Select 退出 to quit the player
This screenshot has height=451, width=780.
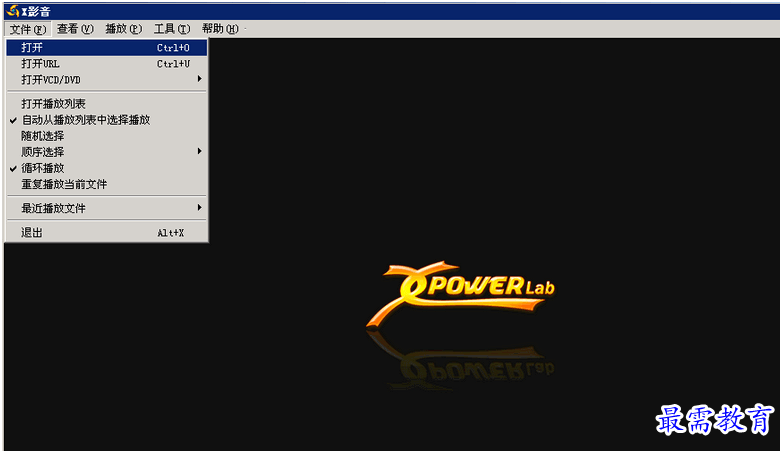(x=106, y=233)
